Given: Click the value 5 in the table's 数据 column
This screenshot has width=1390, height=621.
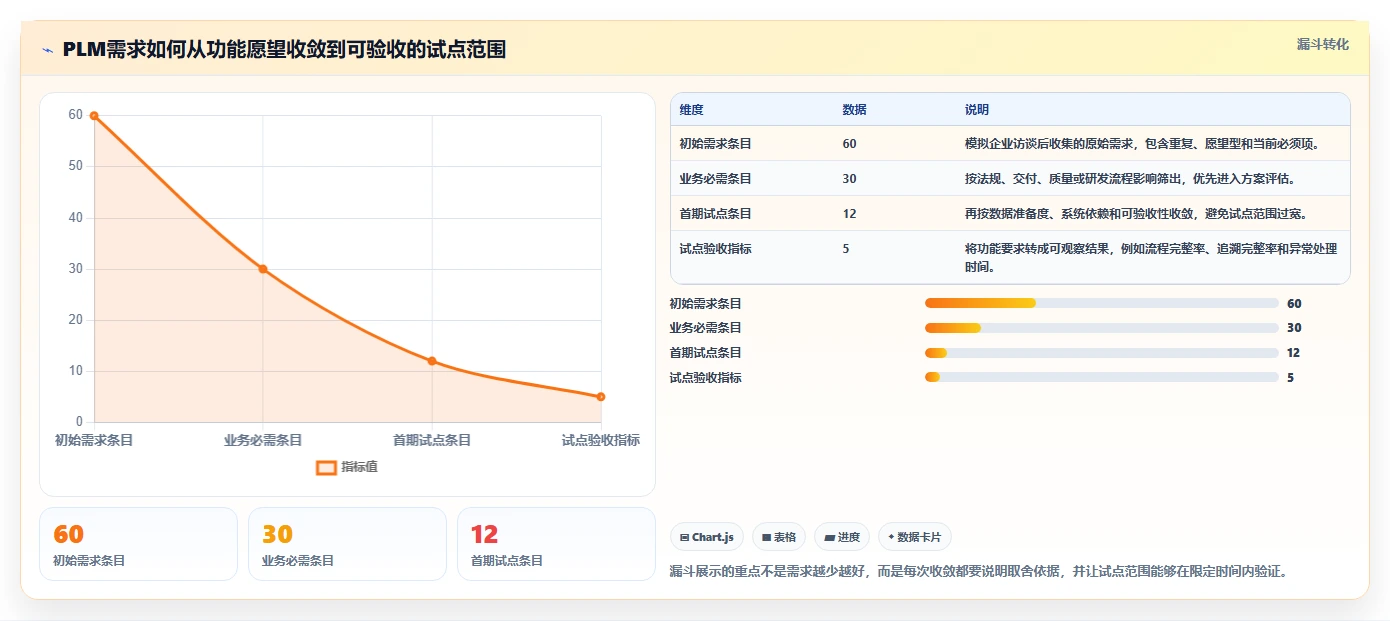Looking at the screenshot, I should pos(846,249).
